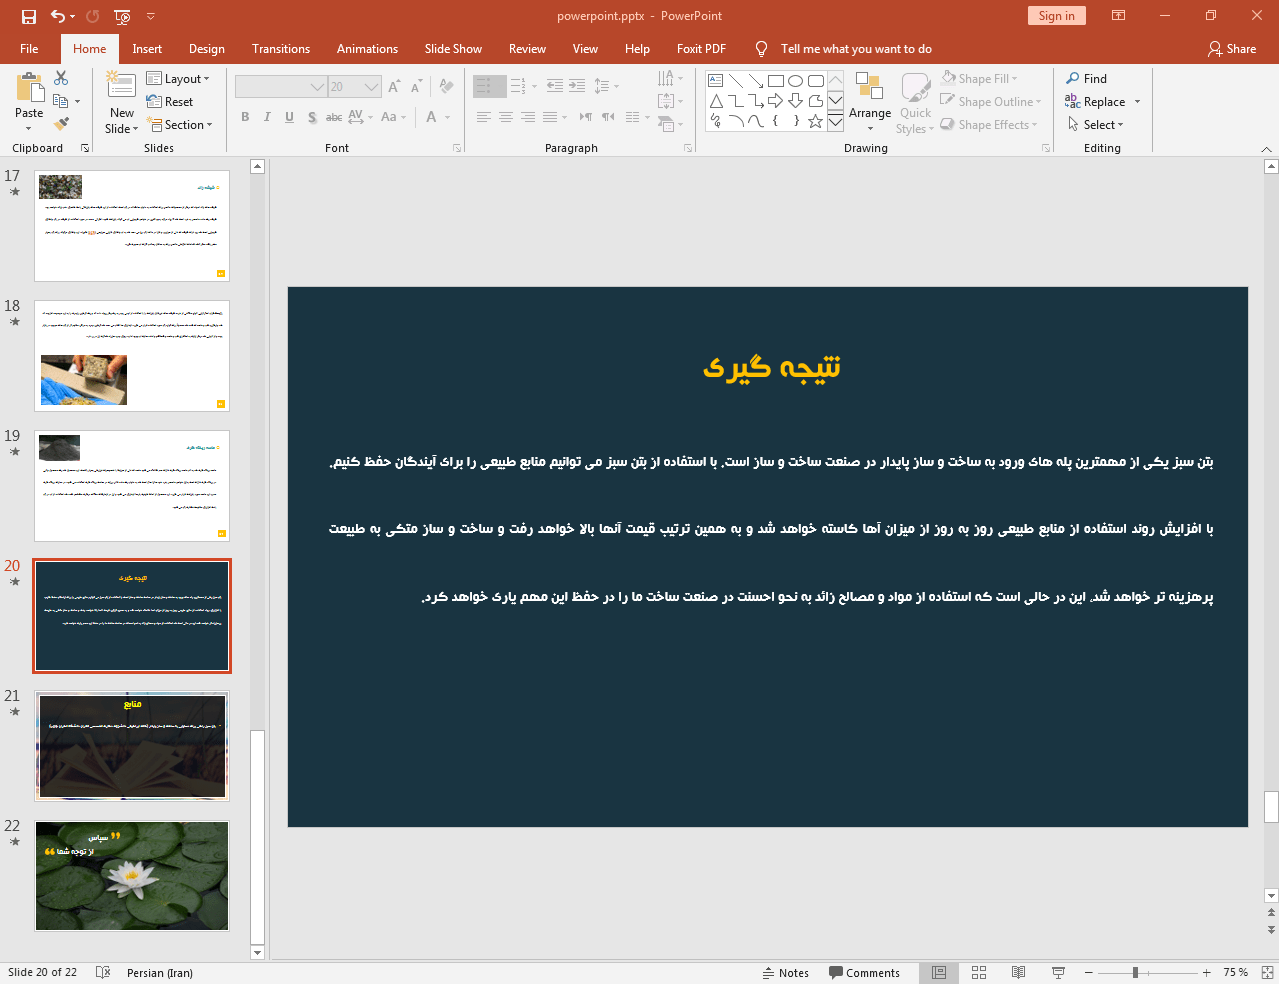The width and height of the screenshot is (1279, 984).
Task: Adjust the zoom slider
Action: click(x=1135, y=973)
